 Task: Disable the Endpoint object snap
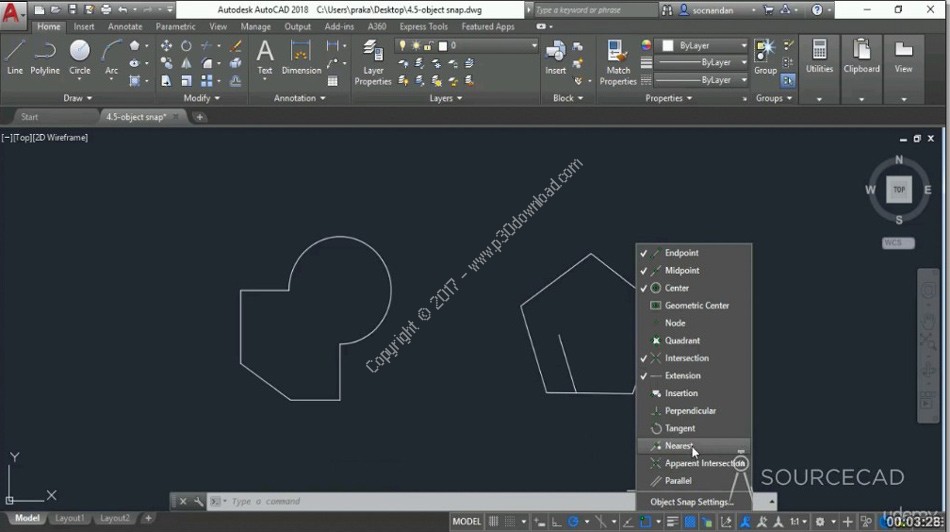pyautogui.click(x=682, y=253)
